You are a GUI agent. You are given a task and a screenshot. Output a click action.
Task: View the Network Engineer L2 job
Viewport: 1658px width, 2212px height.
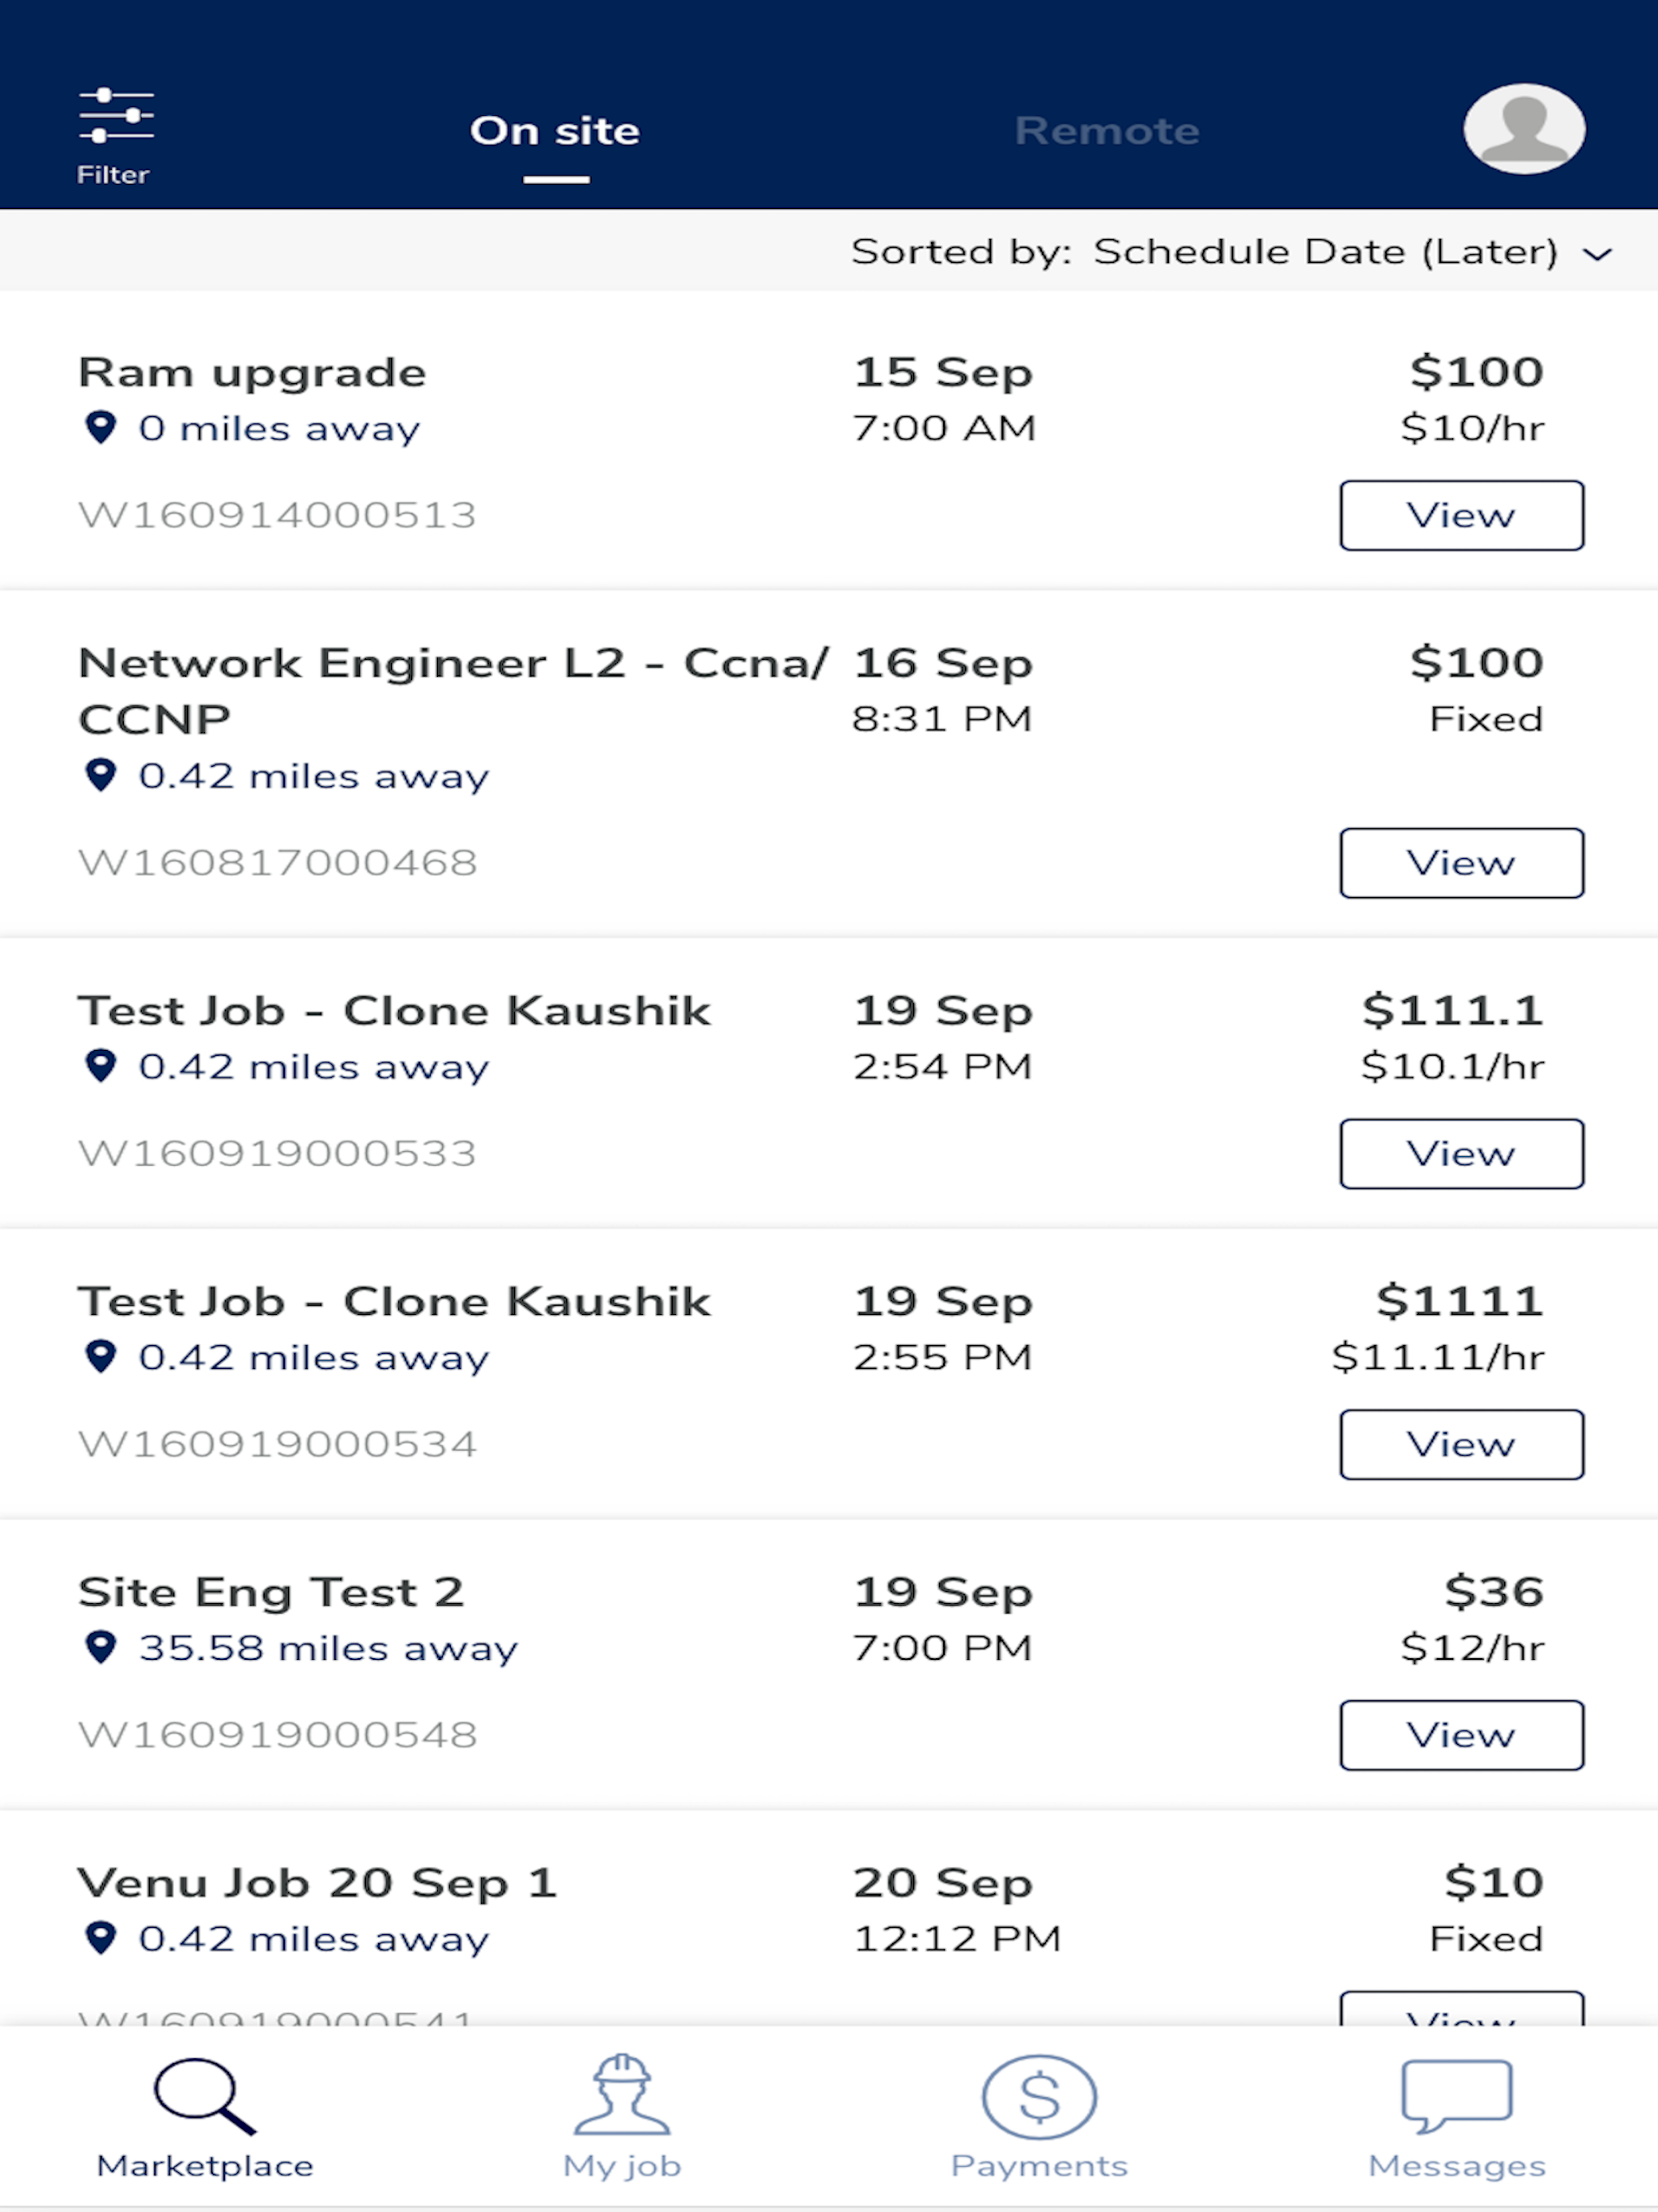tap(1462, 863)
